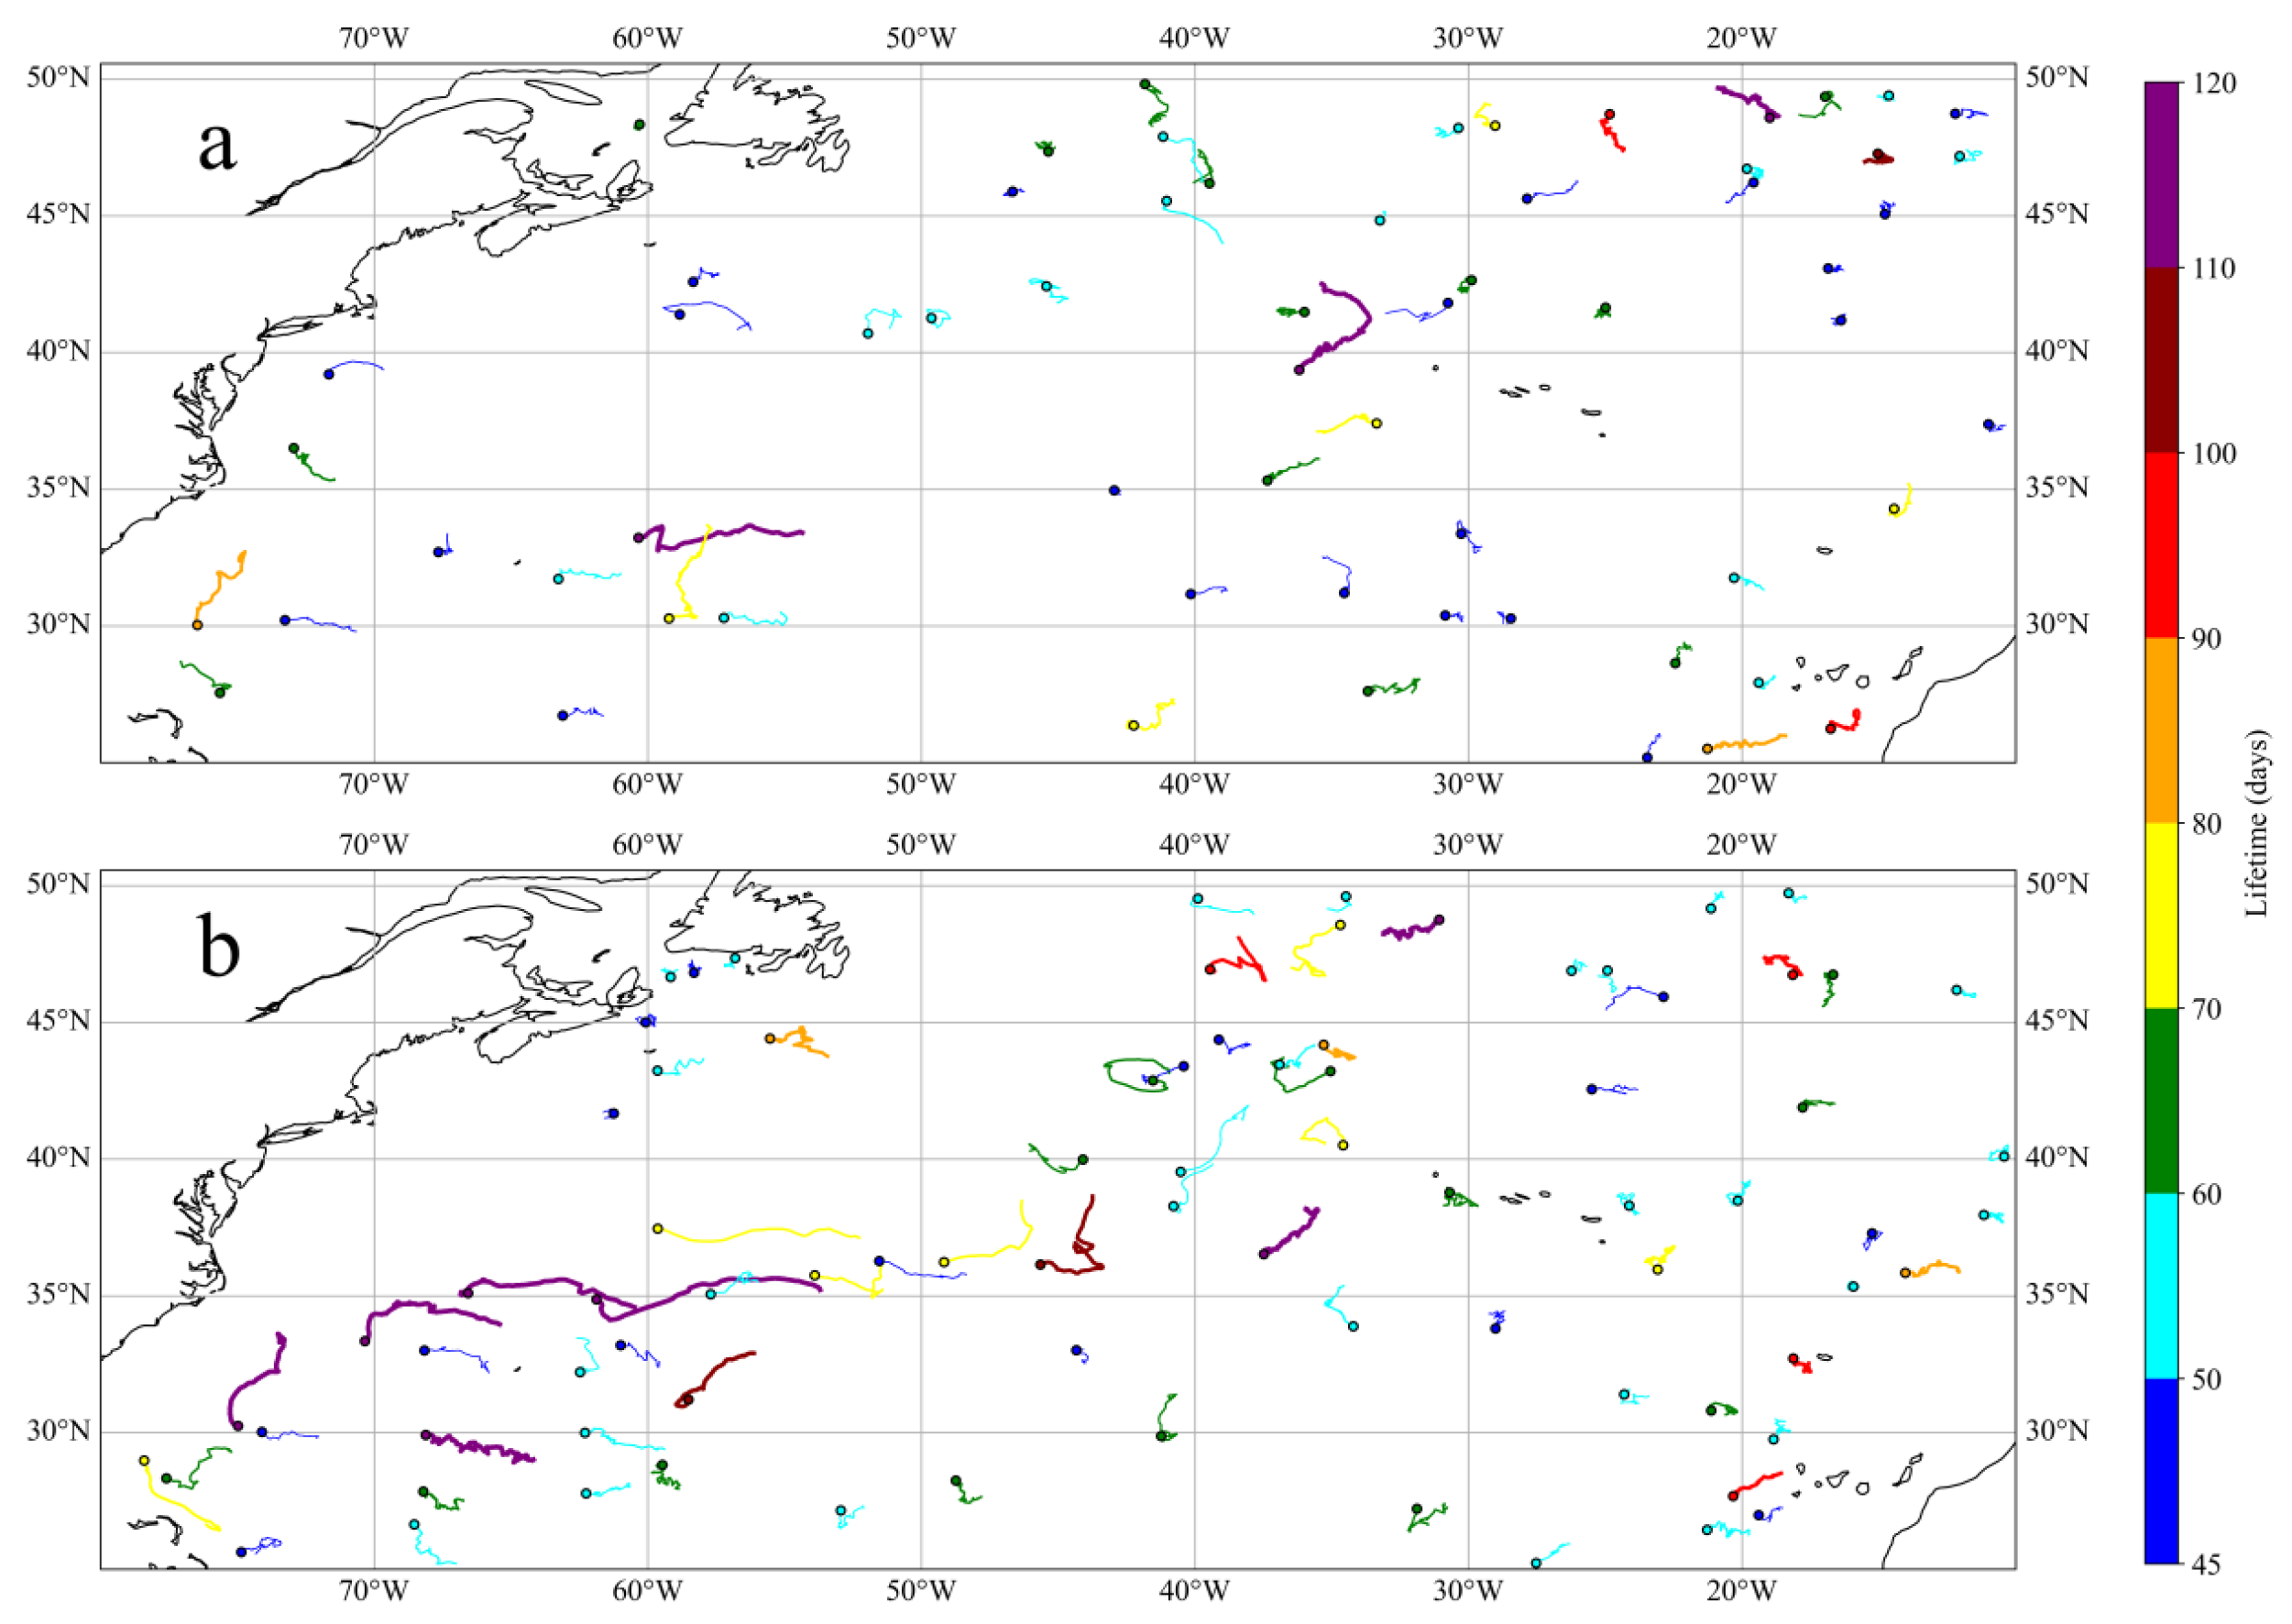This screenshot has width=2292, height=1624.
Task: Click the purple 110–120 colorbar segment
Action: coord(2161,175)
